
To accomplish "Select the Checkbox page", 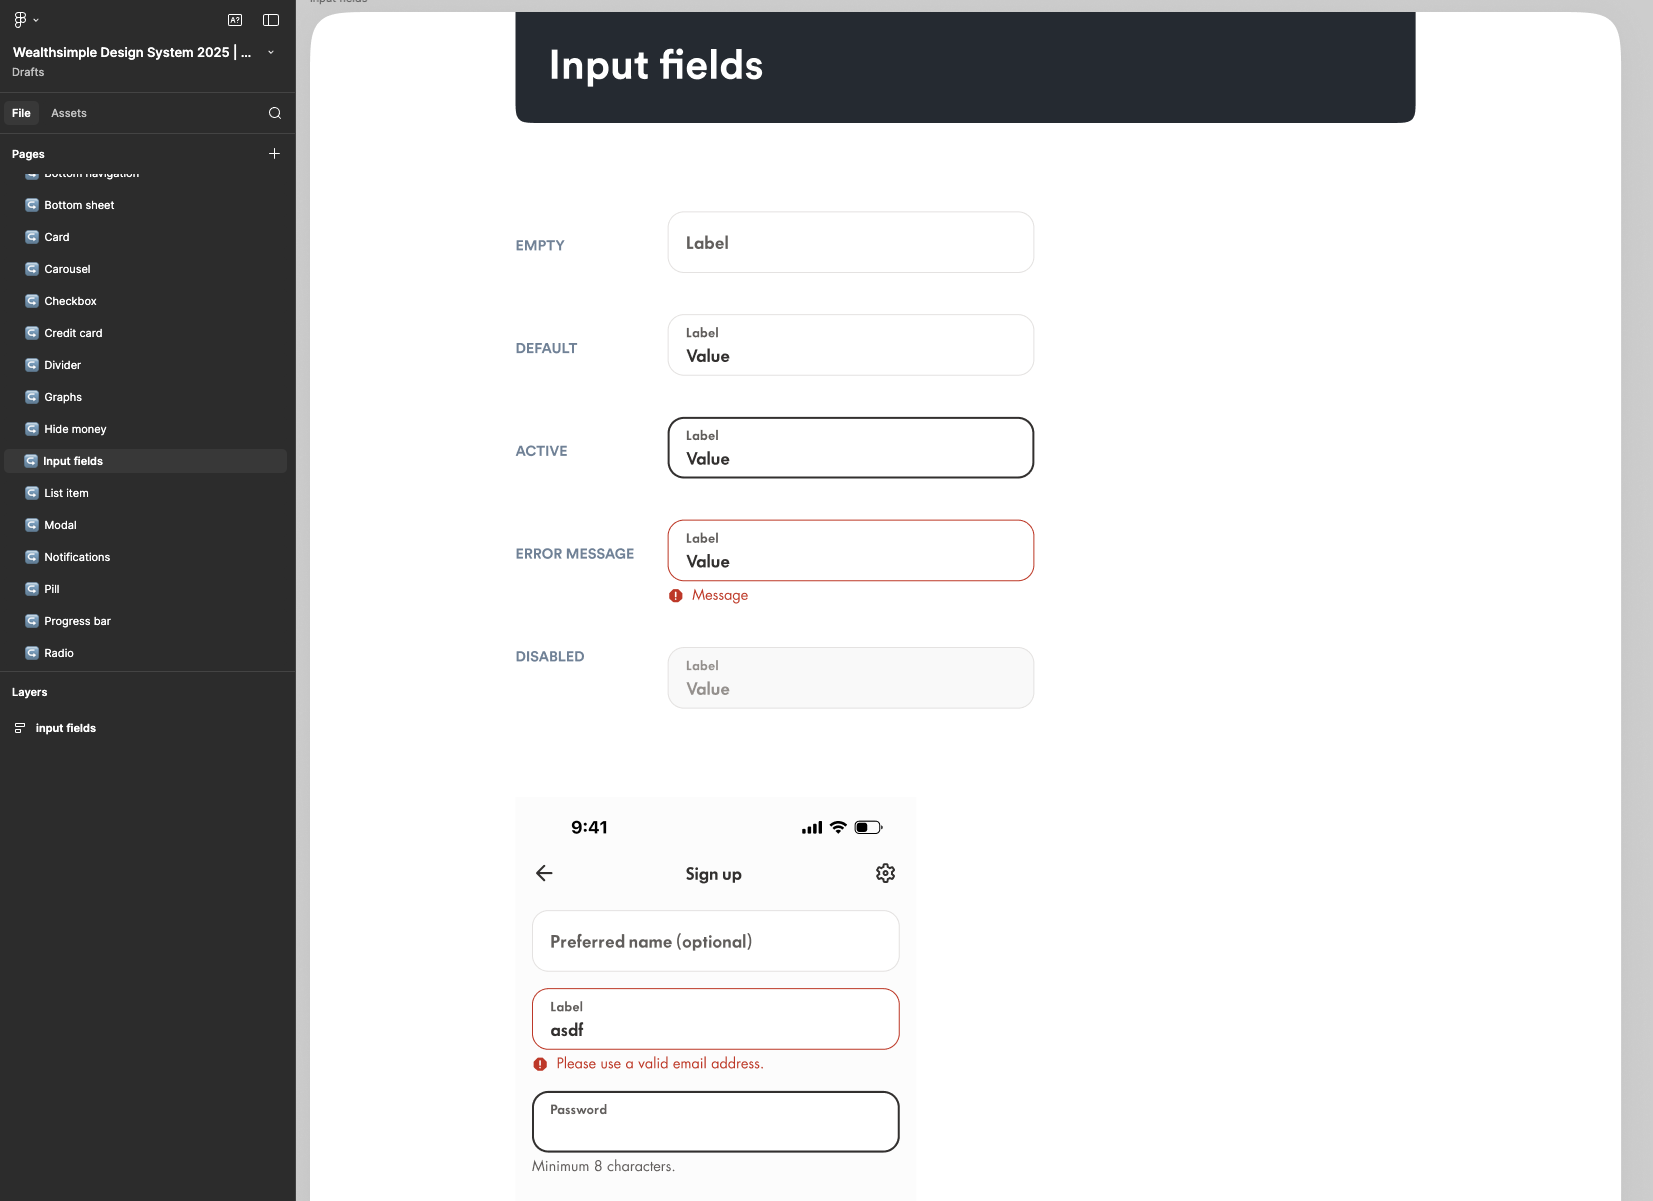I will (69, 301).
